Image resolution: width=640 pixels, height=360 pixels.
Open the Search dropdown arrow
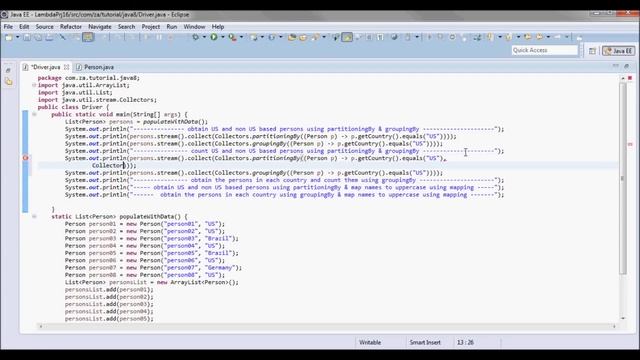tap(324, 37)
